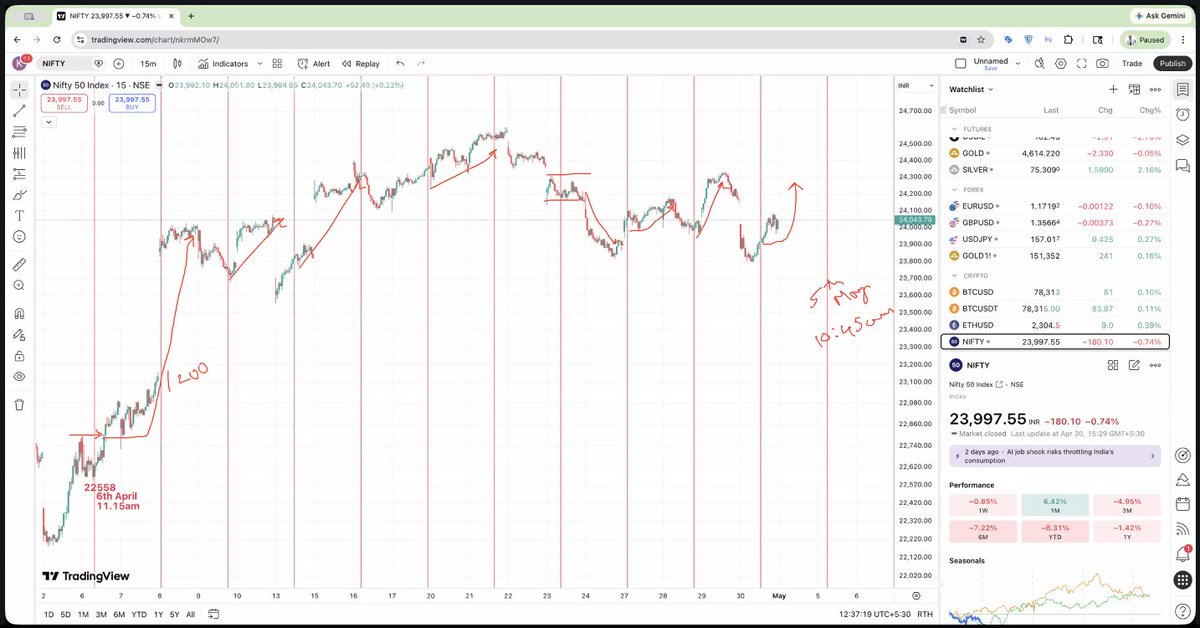Select GOLD row in the watchlist
This screenshot has width=1200, height=628.
(1055, 153)
